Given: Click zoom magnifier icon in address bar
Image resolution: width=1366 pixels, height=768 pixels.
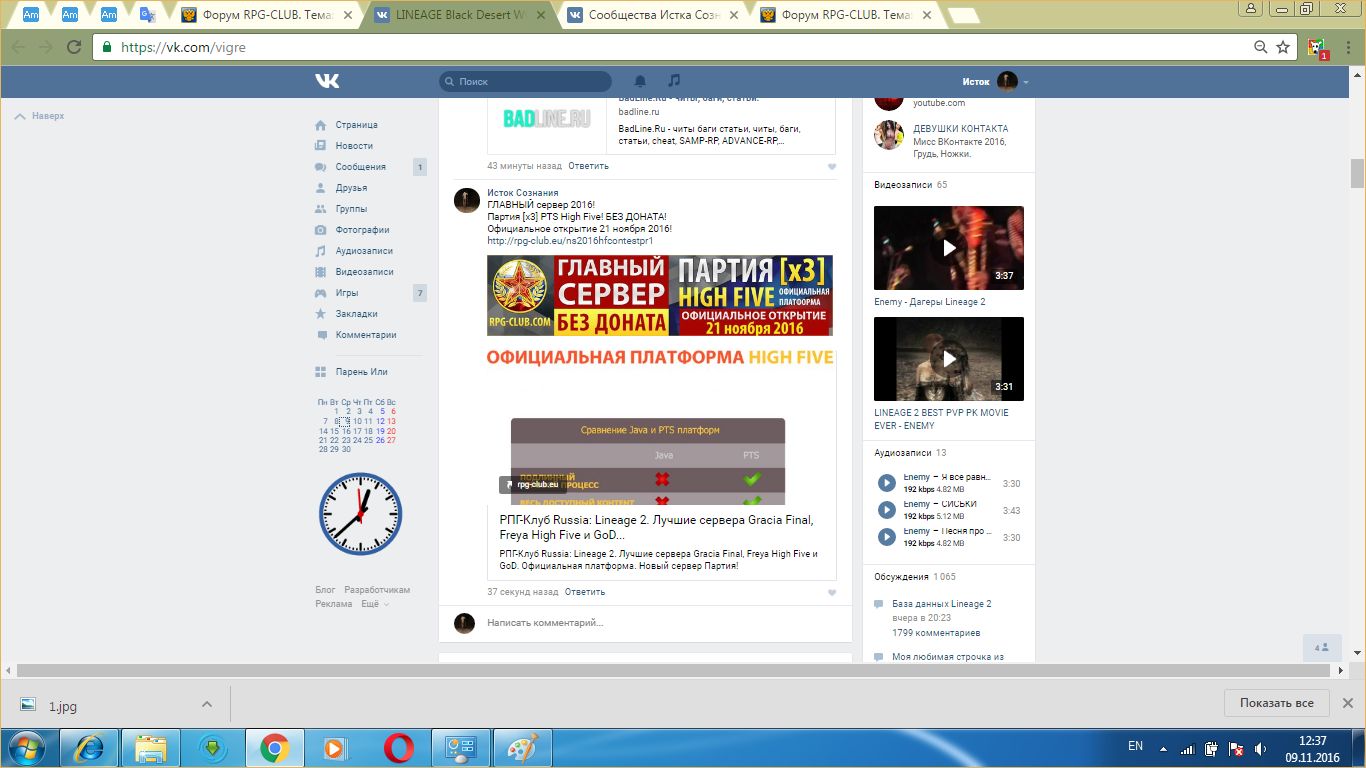Looking at the screenshot, I should tap(1261, 47).
